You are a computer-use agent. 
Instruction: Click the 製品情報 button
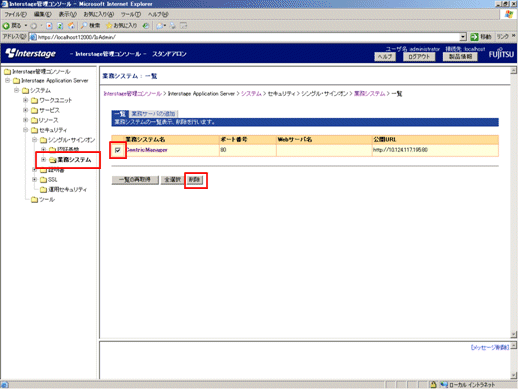(460, 57)
